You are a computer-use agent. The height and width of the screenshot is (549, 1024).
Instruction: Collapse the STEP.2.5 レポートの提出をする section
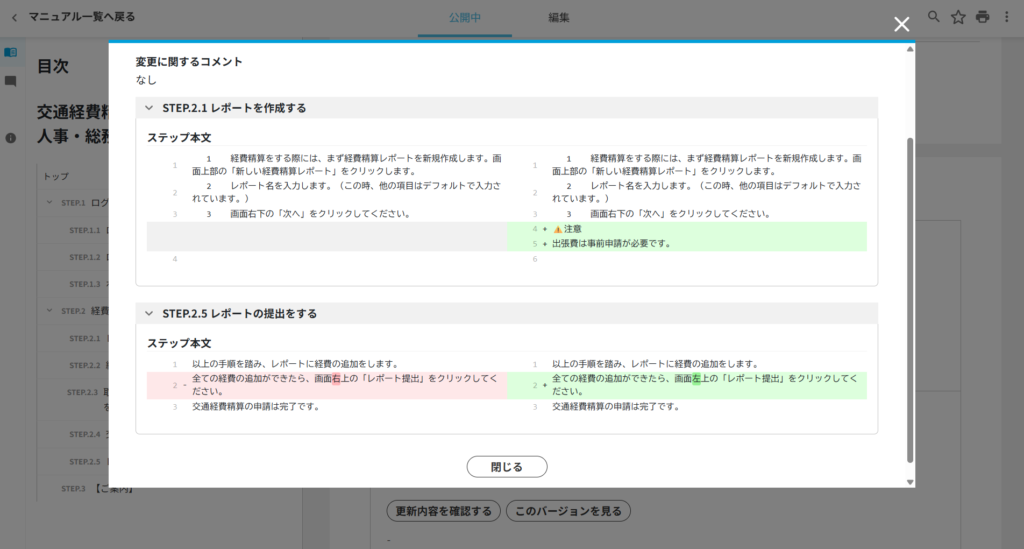pos(149,313)
